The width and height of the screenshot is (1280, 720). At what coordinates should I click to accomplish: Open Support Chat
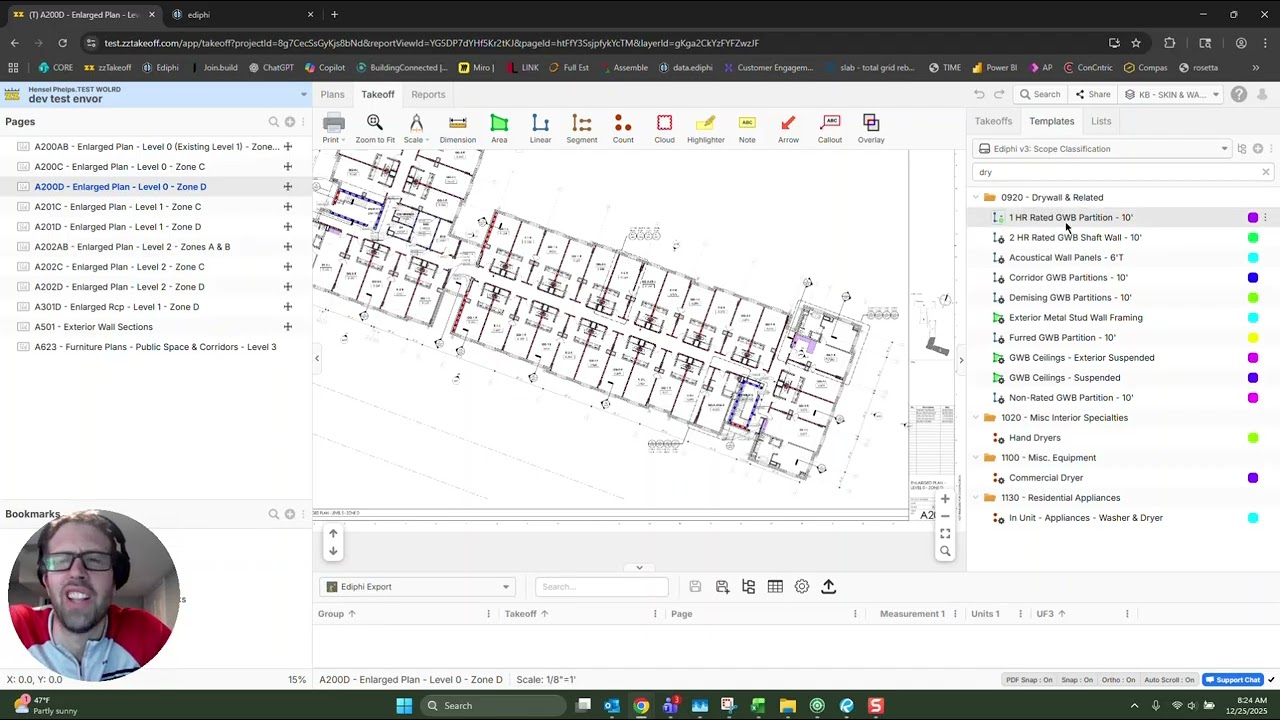pyautogui.click(x=1233, y=680)
